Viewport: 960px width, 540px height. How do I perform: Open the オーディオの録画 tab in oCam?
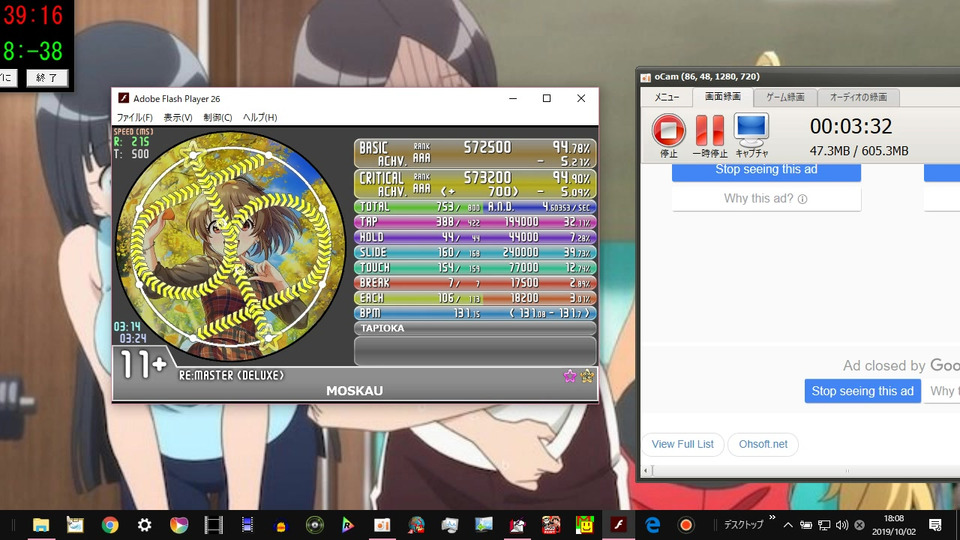pos(858,97)
